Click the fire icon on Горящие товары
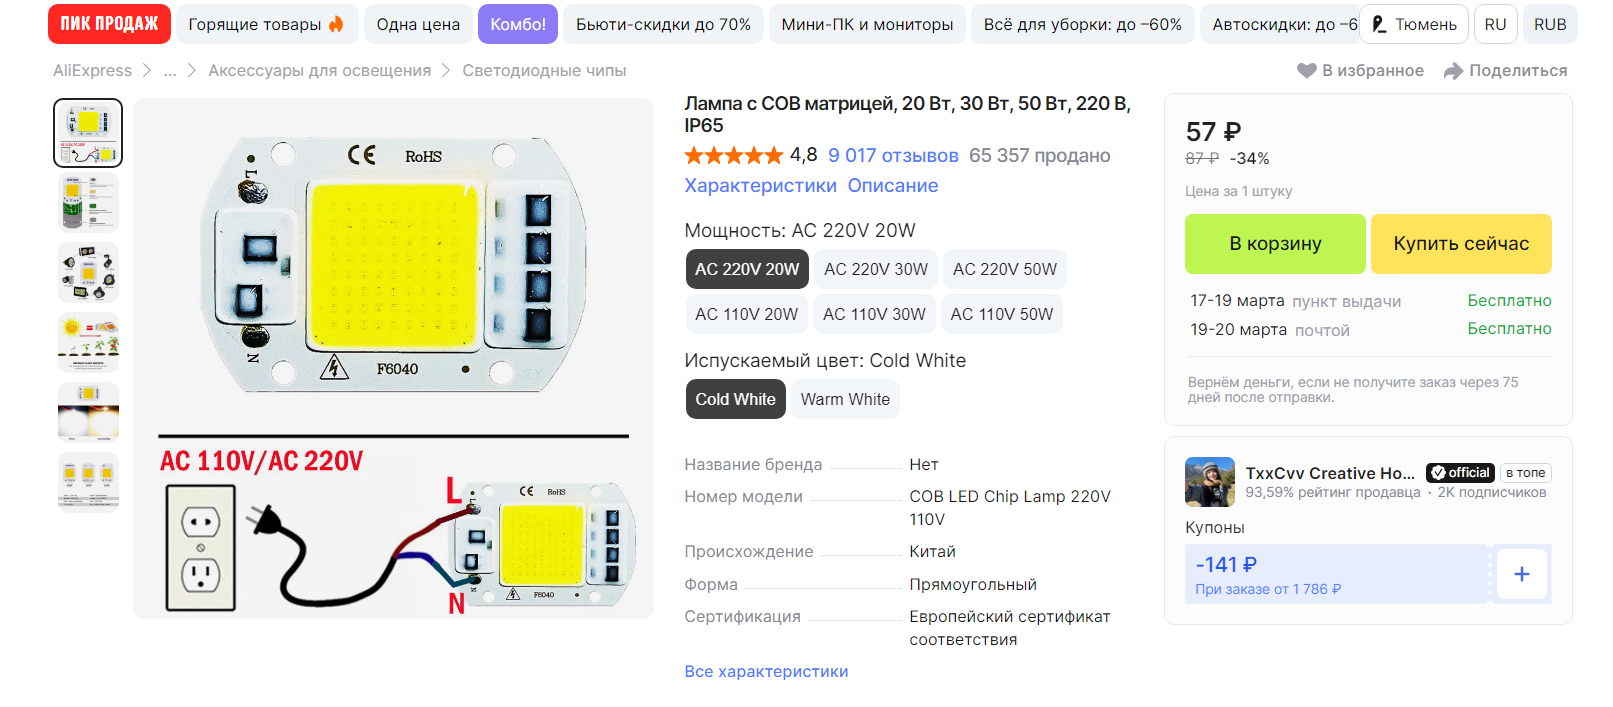 (x=337, y=24)
